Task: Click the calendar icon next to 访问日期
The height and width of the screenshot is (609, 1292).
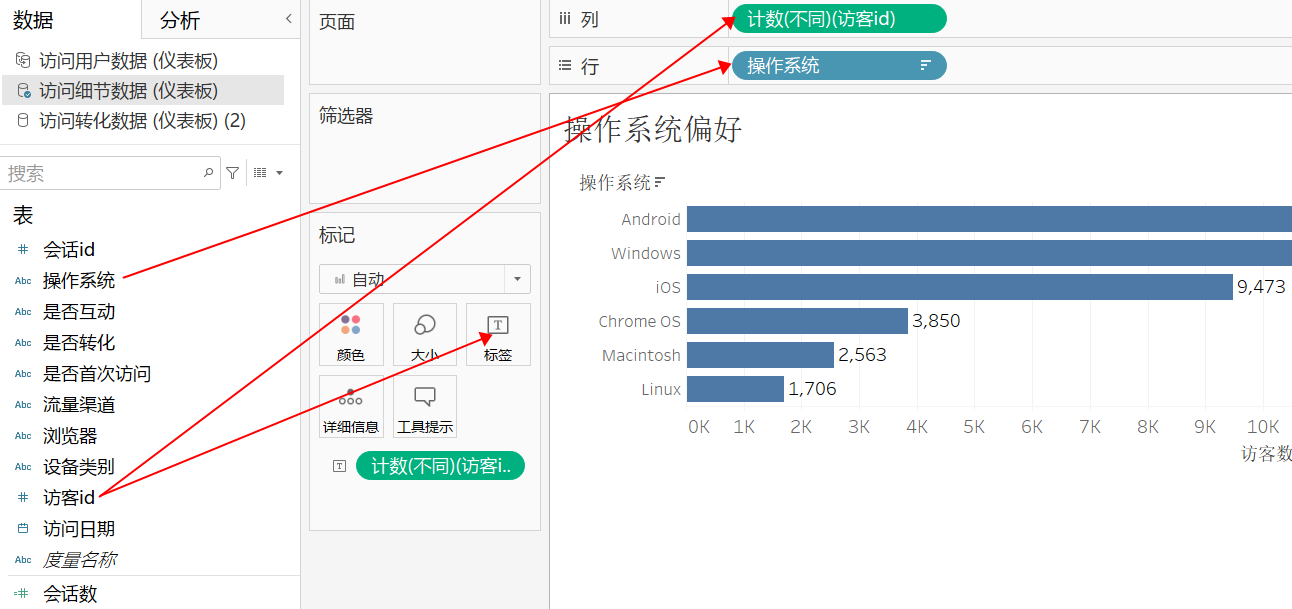Action: tap(23, 528)
